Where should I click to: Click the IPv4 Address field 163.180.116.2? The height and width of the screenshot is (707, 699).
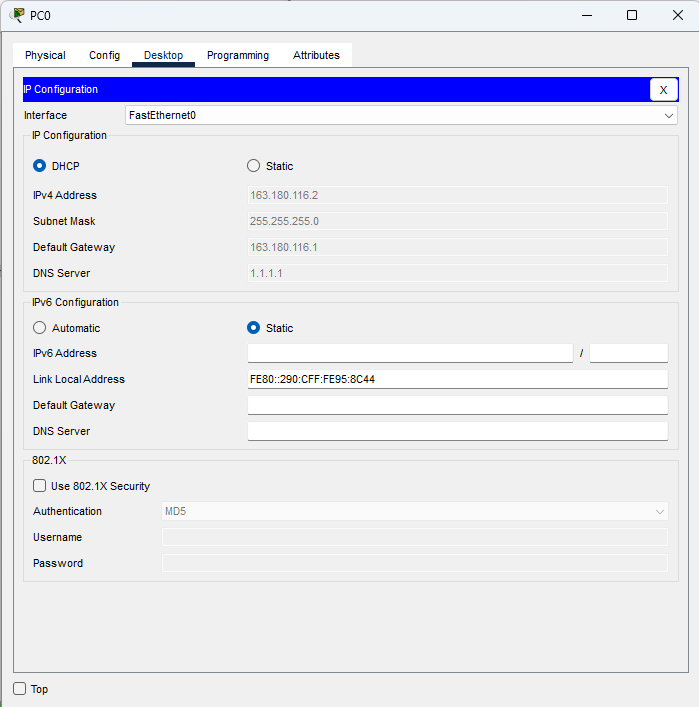457,195
